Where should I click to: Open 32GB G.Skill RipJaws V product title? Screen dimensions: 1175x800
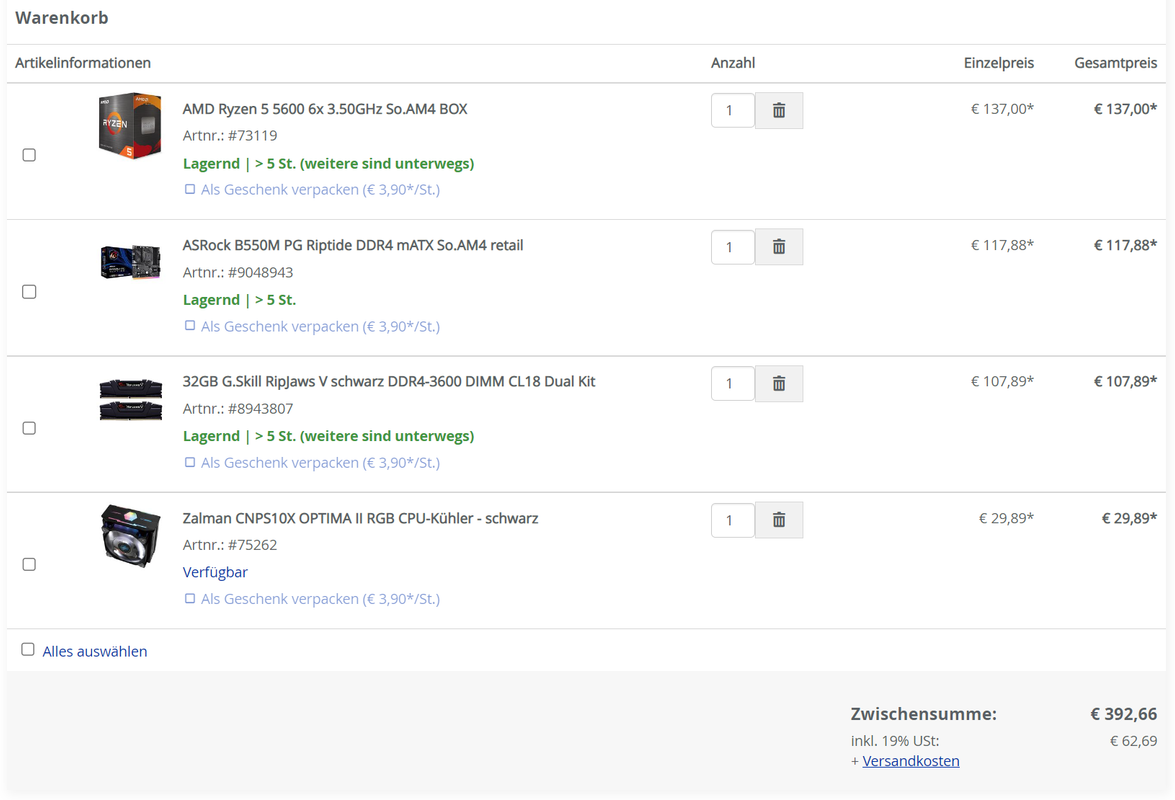click(389, 382)
